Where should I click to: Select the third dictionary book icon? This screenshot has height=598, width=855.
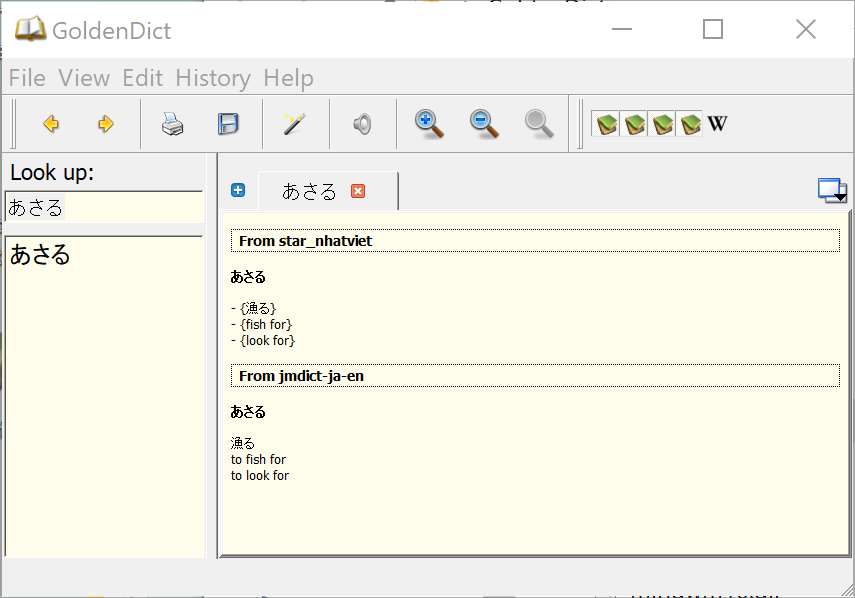663,124
